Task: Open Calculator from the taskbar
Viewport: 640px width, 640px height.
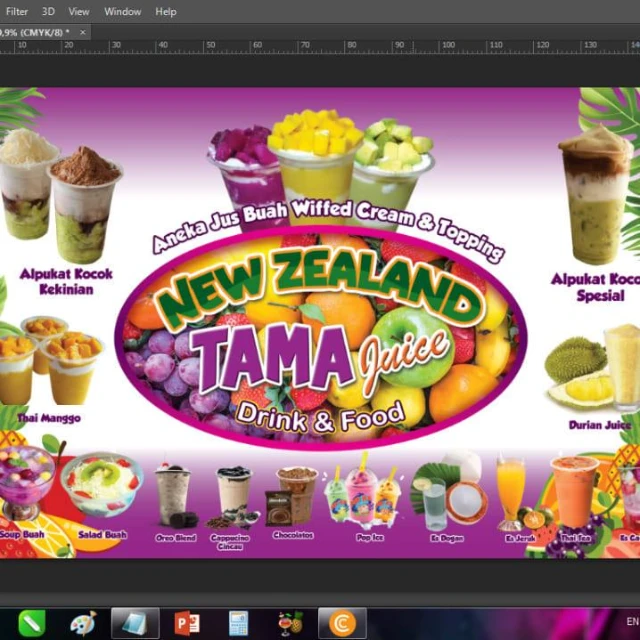Action: 238,623
